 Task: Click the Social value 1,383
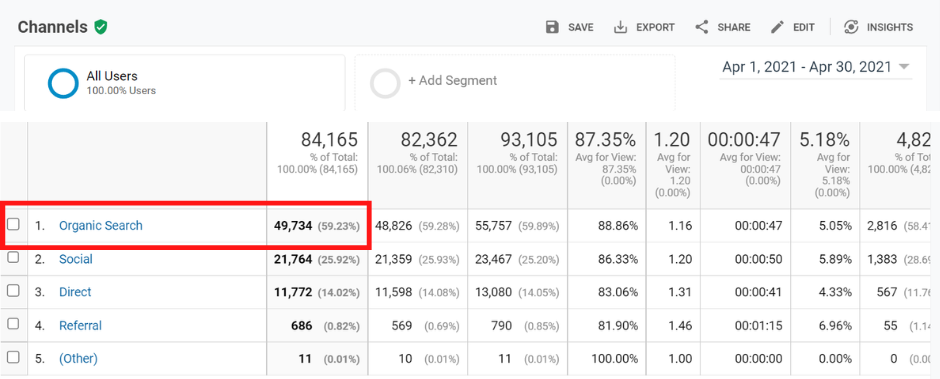[882, 259]
